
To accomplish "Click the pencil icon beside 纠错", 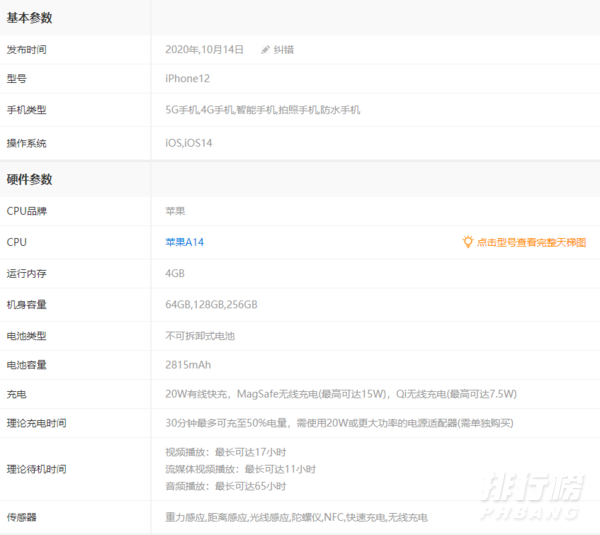I will pos(265,50).
